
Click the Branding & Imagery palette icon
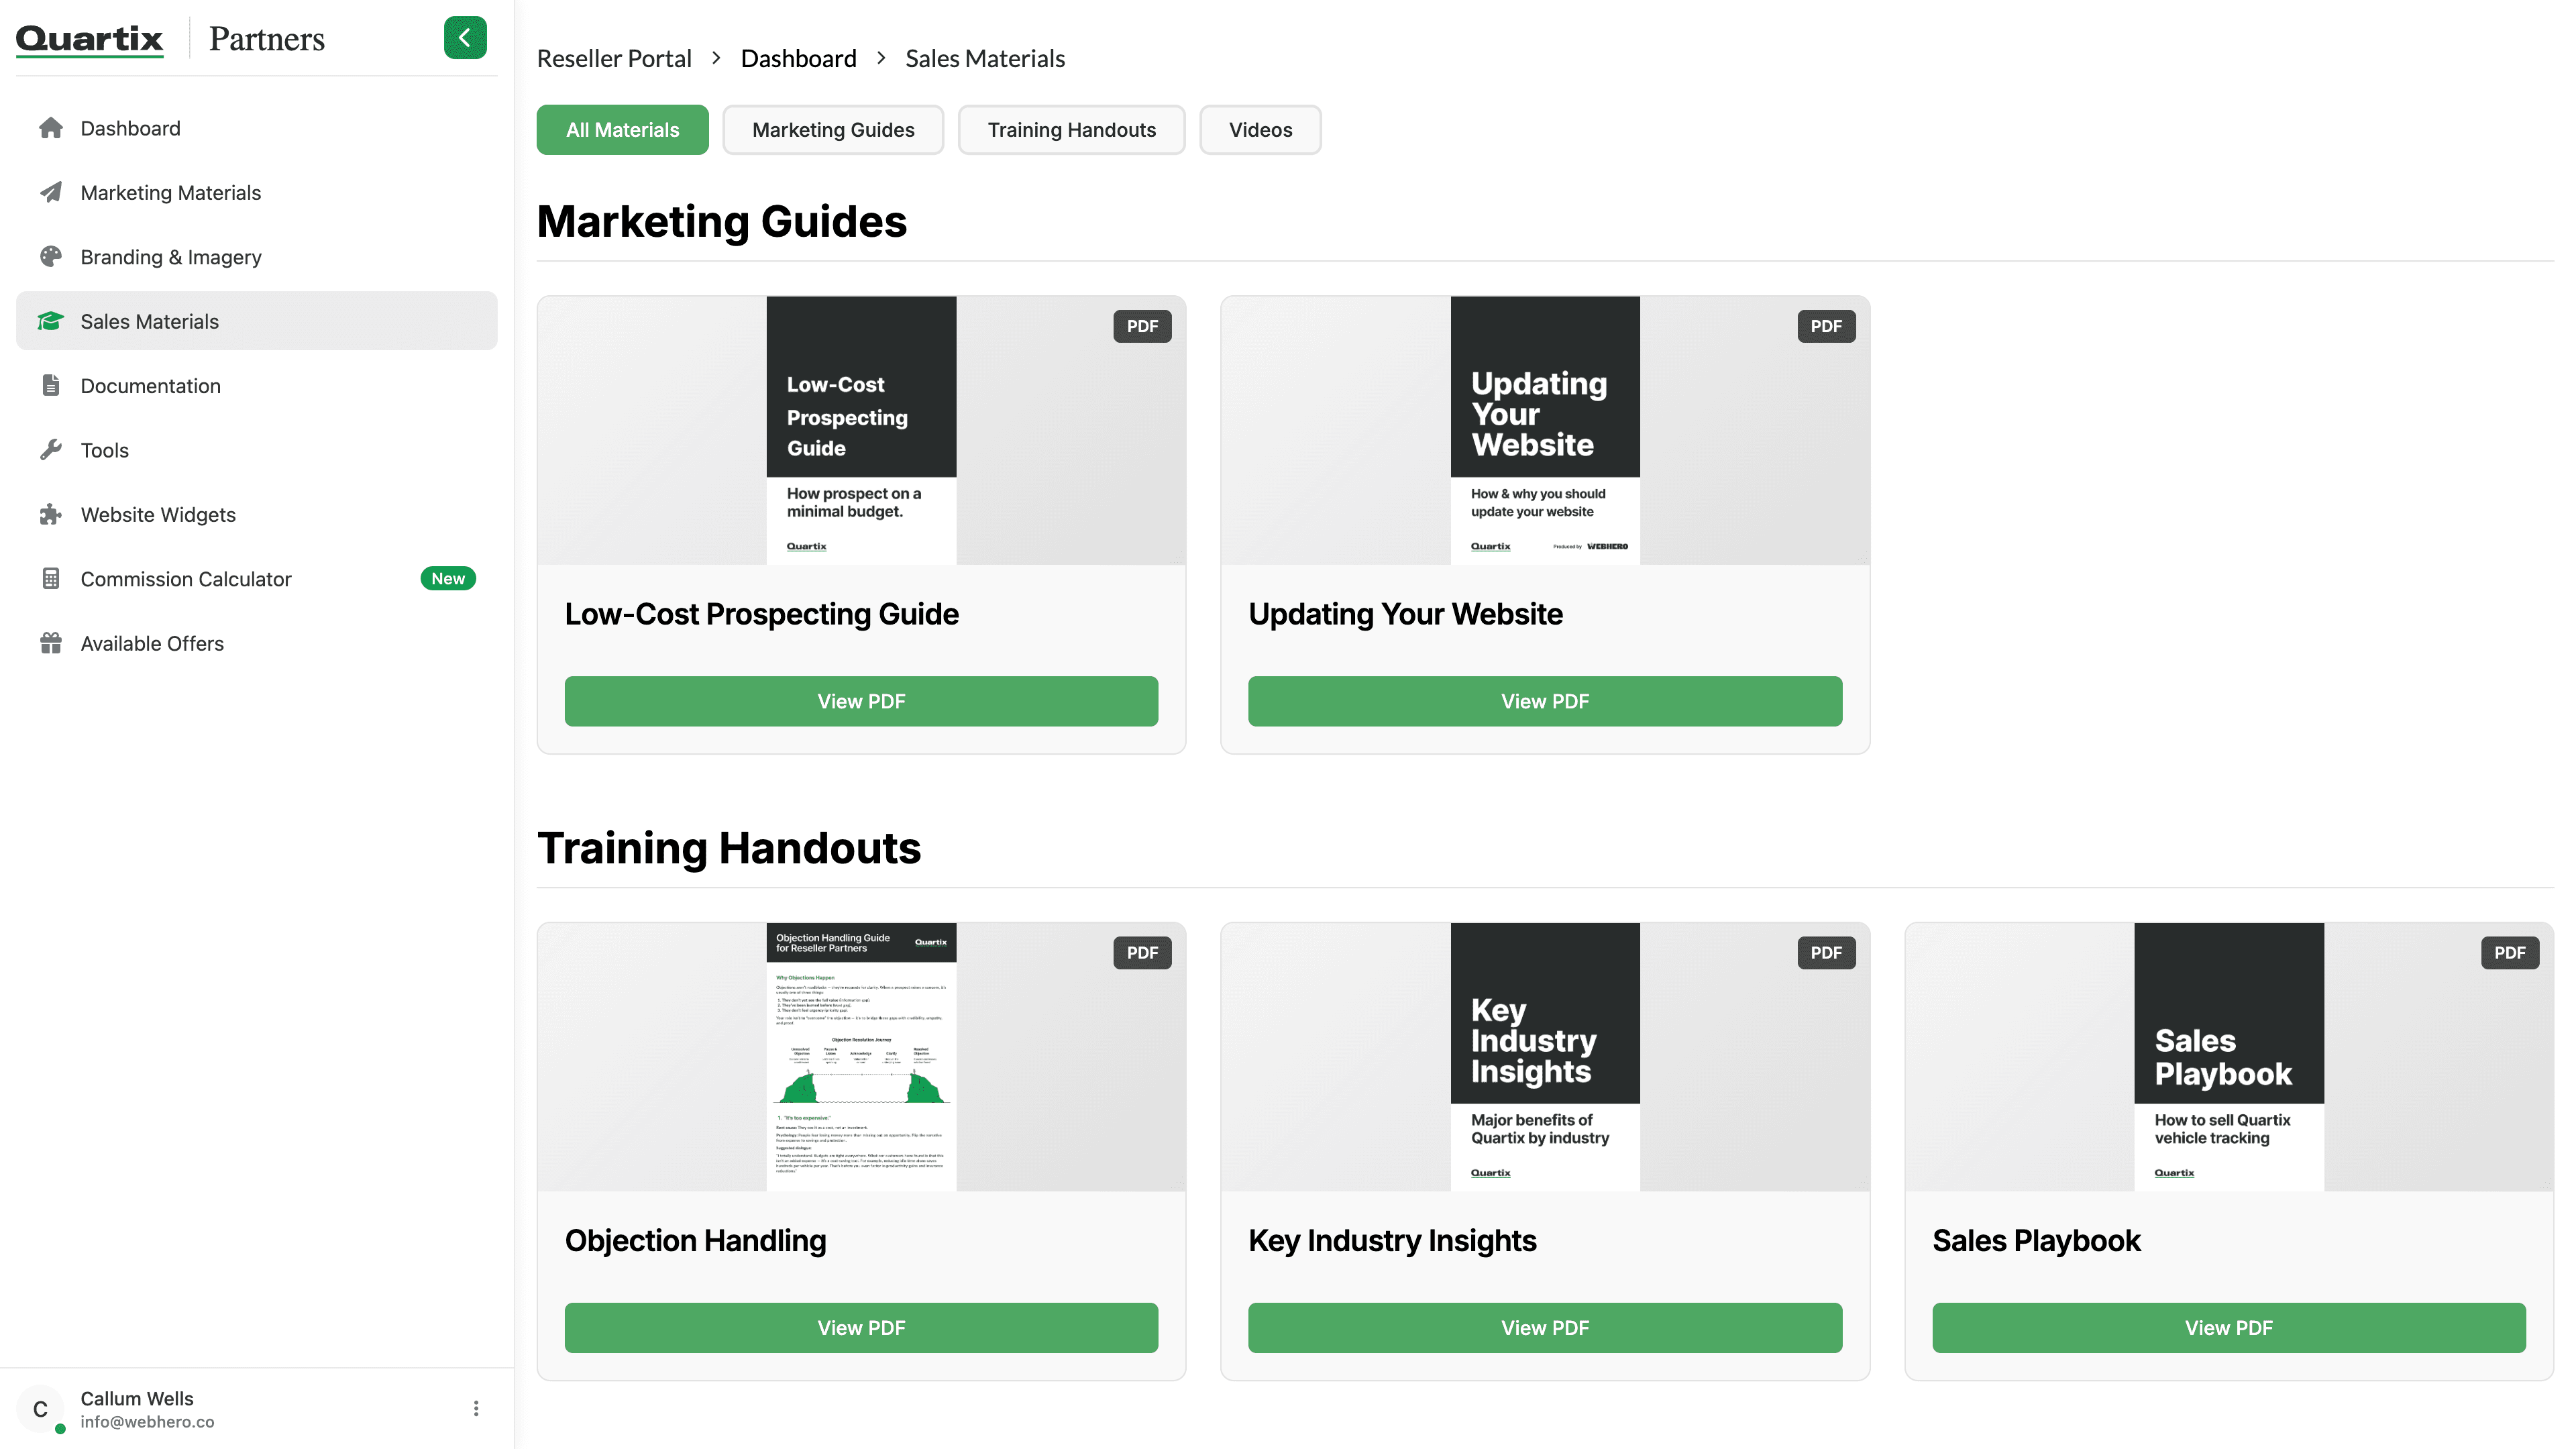(51, 257)
